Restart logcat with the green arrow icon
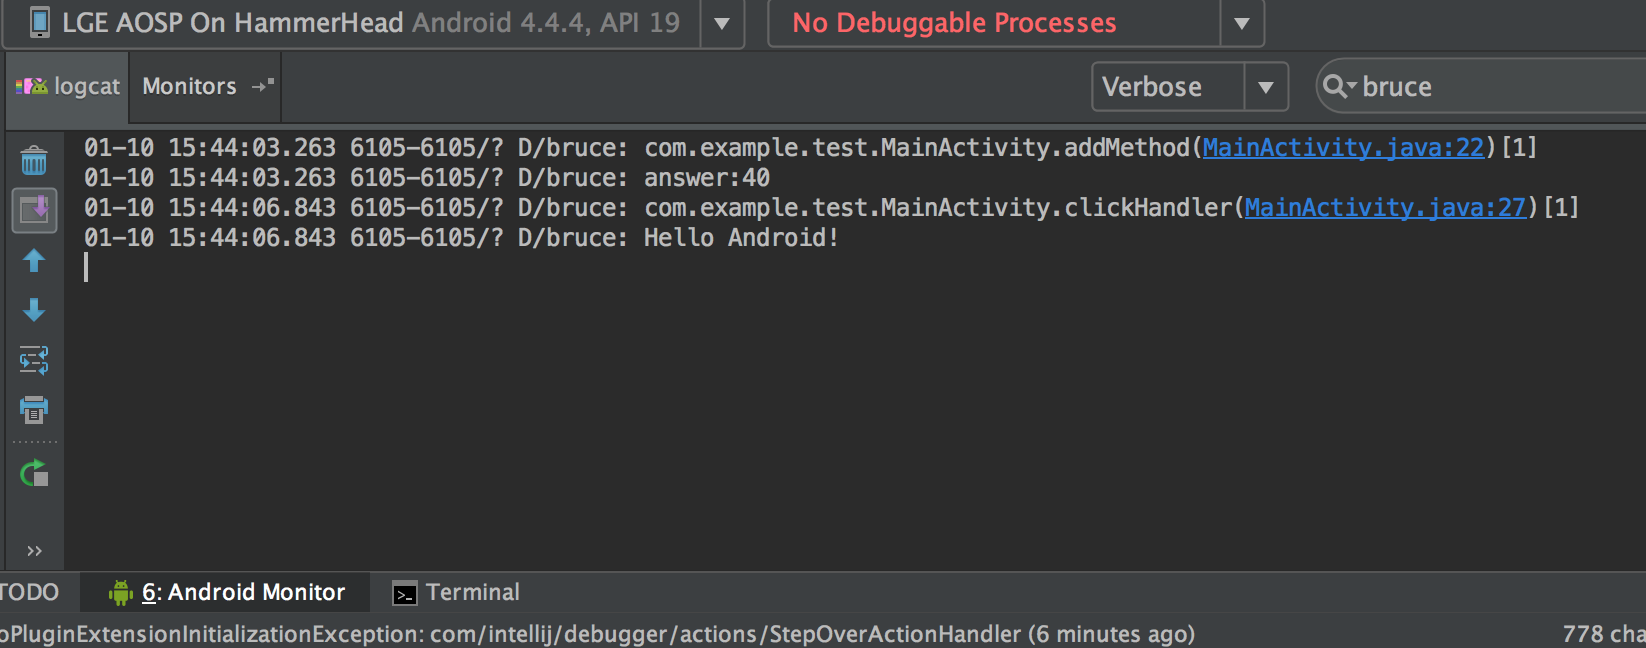The image size is (1646, 648). pyautogui.click(x=34, y=473)
